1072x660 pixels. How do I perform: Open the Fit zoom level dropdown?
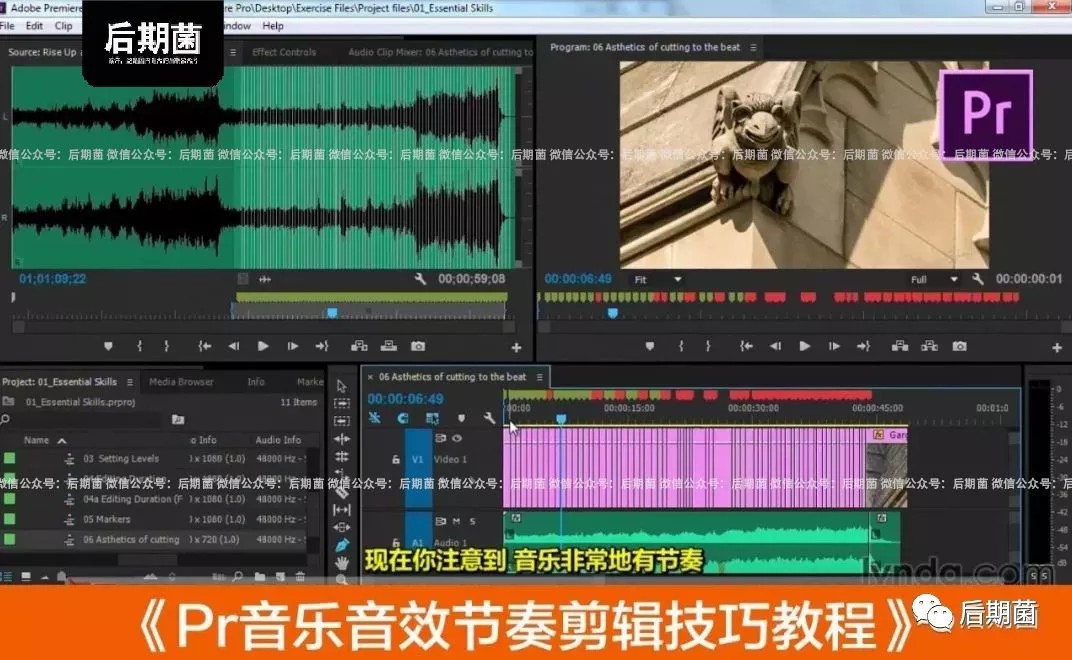tap(658, 279)
